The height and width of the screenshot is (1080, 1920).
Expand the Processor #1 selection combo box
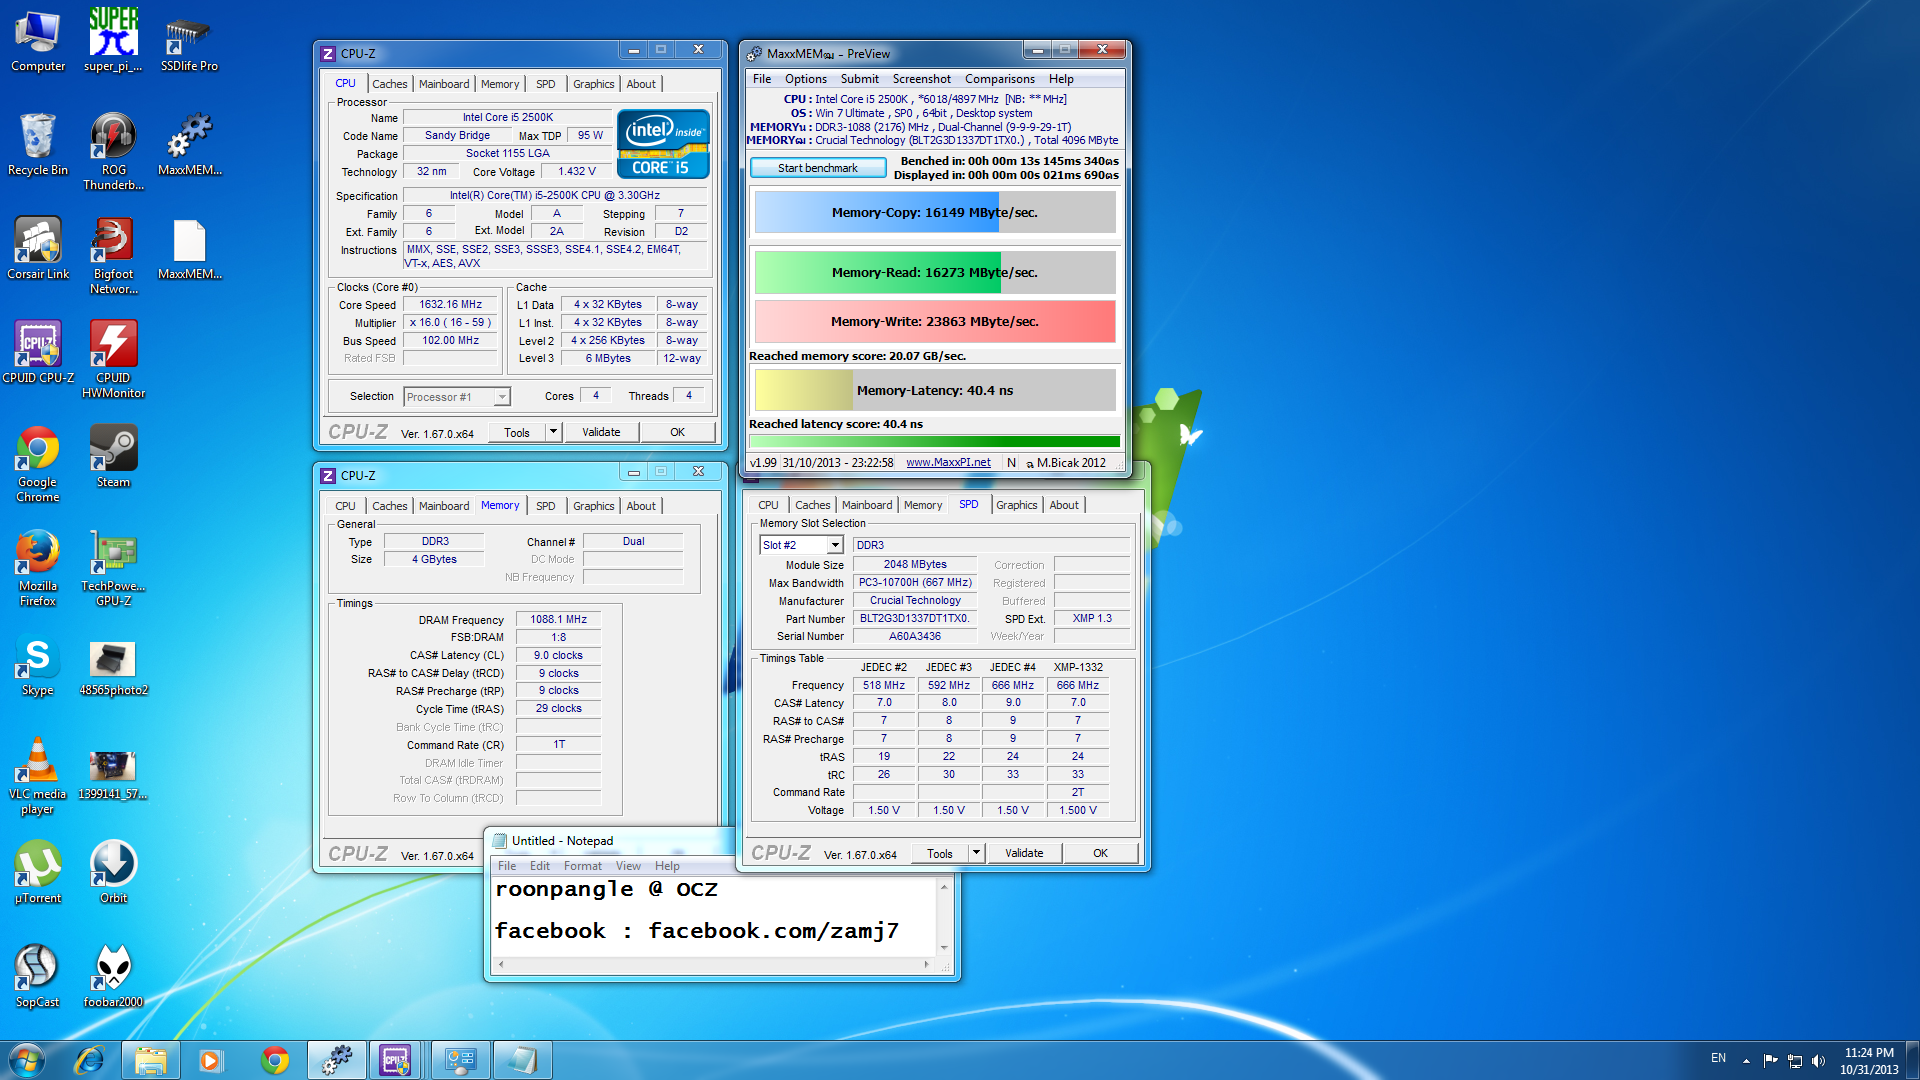tap(502, 397)
